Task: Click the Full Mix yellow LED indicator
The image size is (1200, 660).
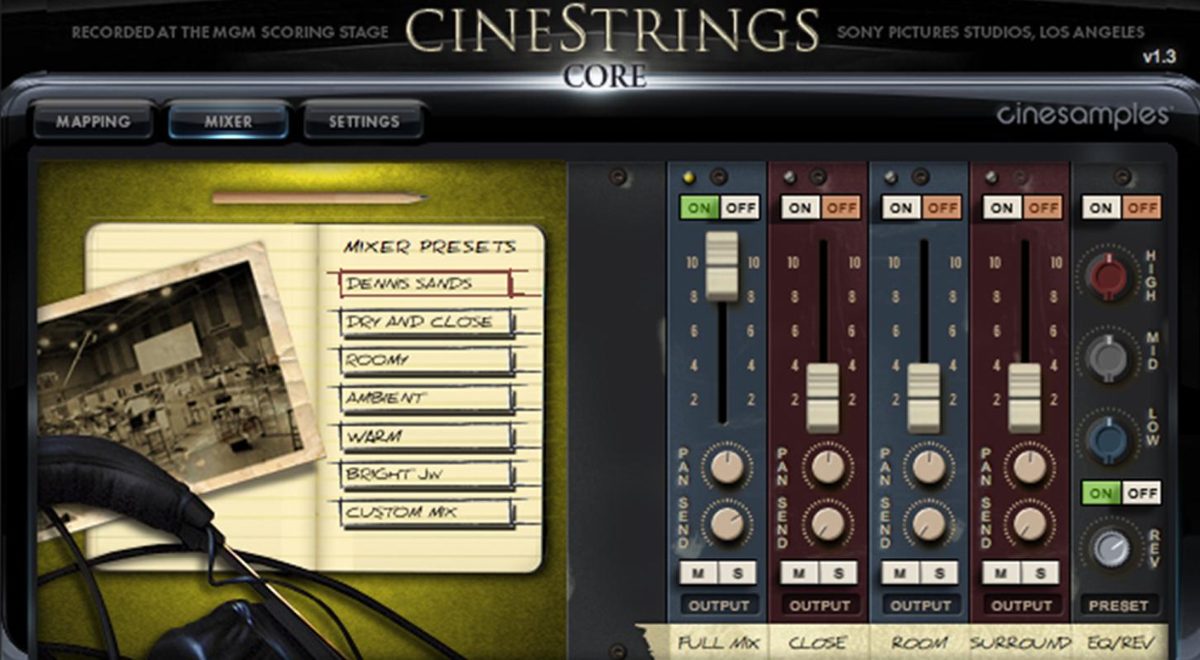Action: coord(687,178)
